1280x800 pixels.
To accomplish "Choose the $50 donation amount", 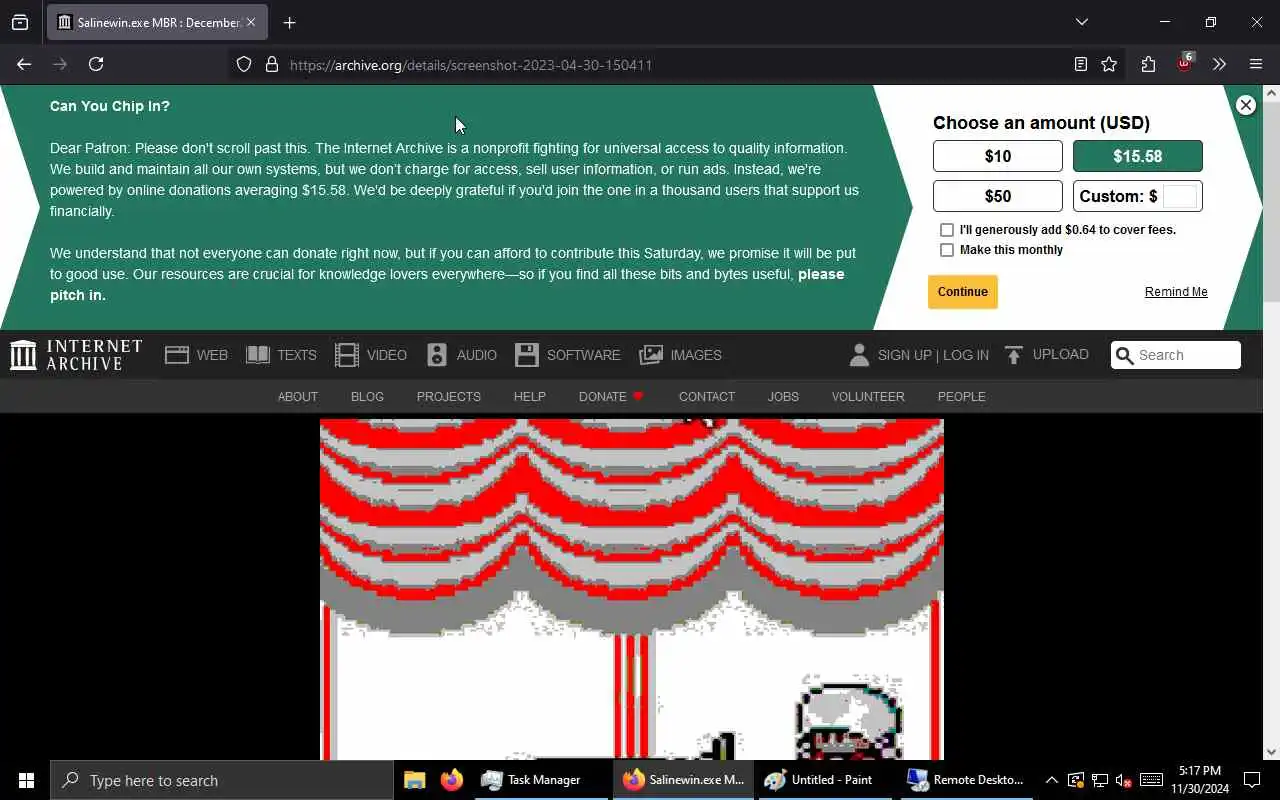I will coord(998,196).
